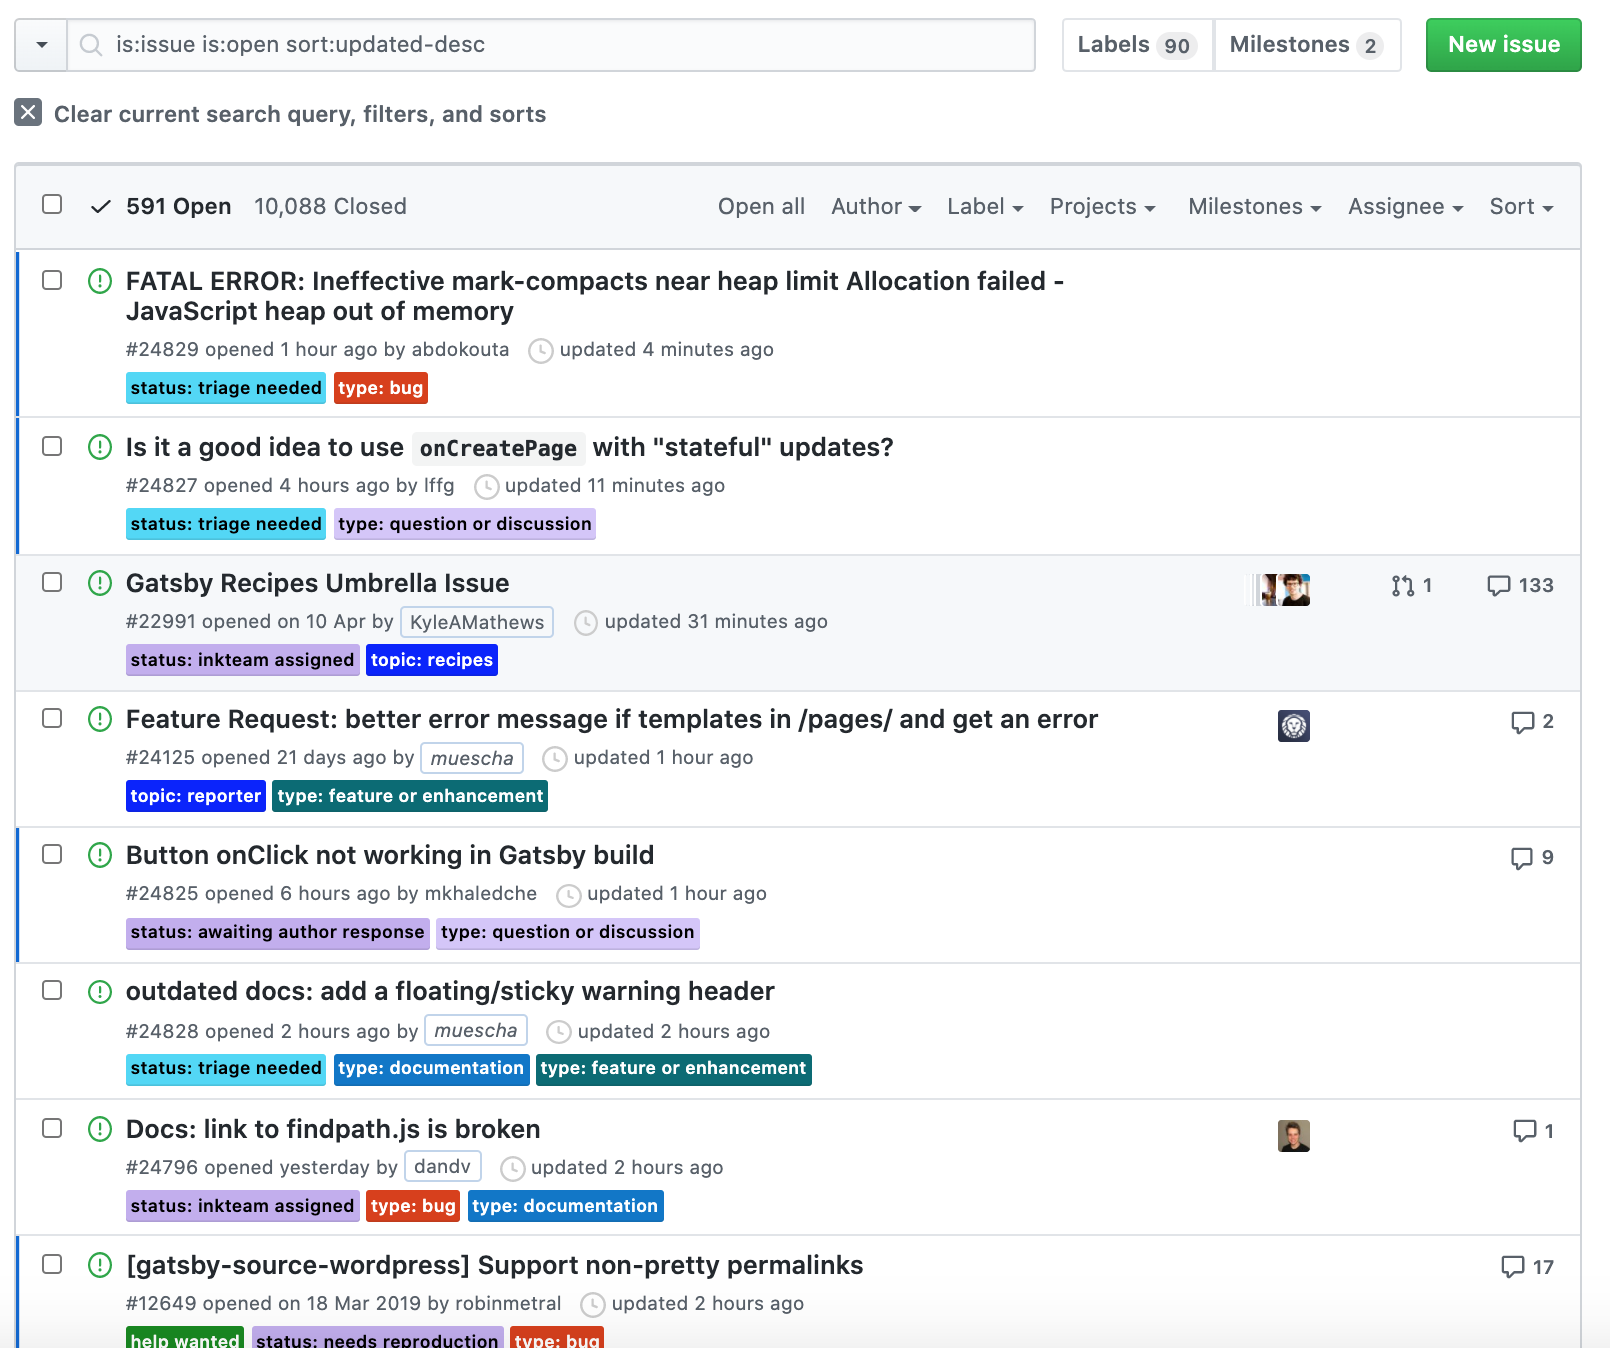Open Button onClick not working issue title
Screen dimensions: 1610x1348
click(x=390, y=855)
